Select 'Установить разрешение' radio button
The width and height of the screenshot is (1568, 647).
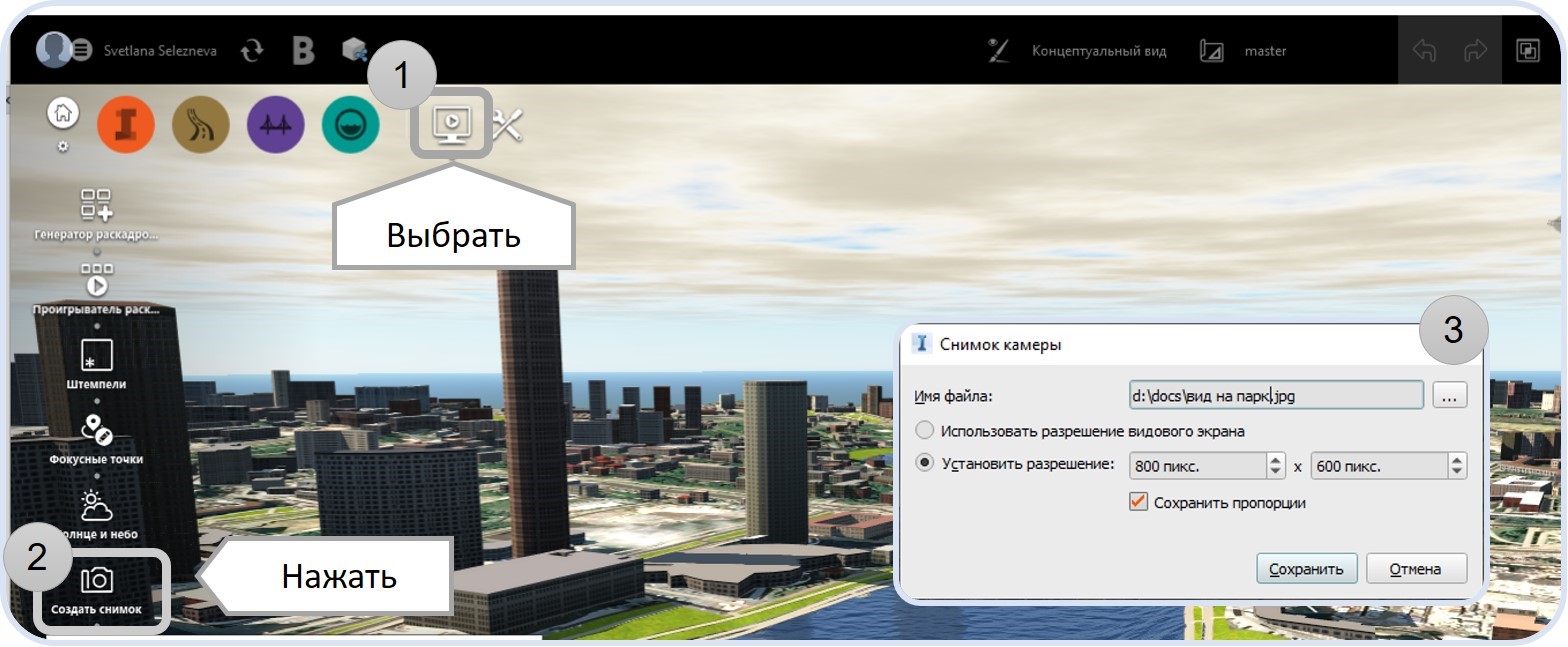click(925, 464)
